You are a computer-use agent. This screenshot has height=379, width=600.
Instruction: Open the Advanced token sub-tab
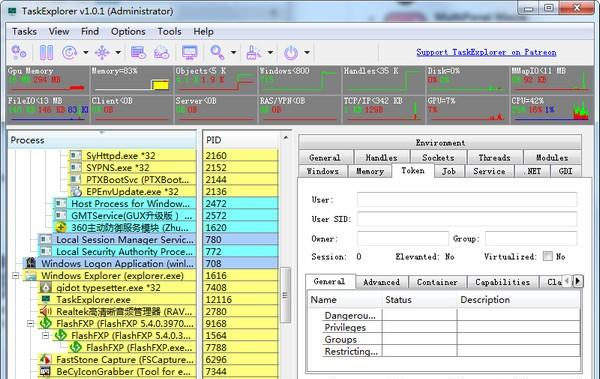pos(381,282)
